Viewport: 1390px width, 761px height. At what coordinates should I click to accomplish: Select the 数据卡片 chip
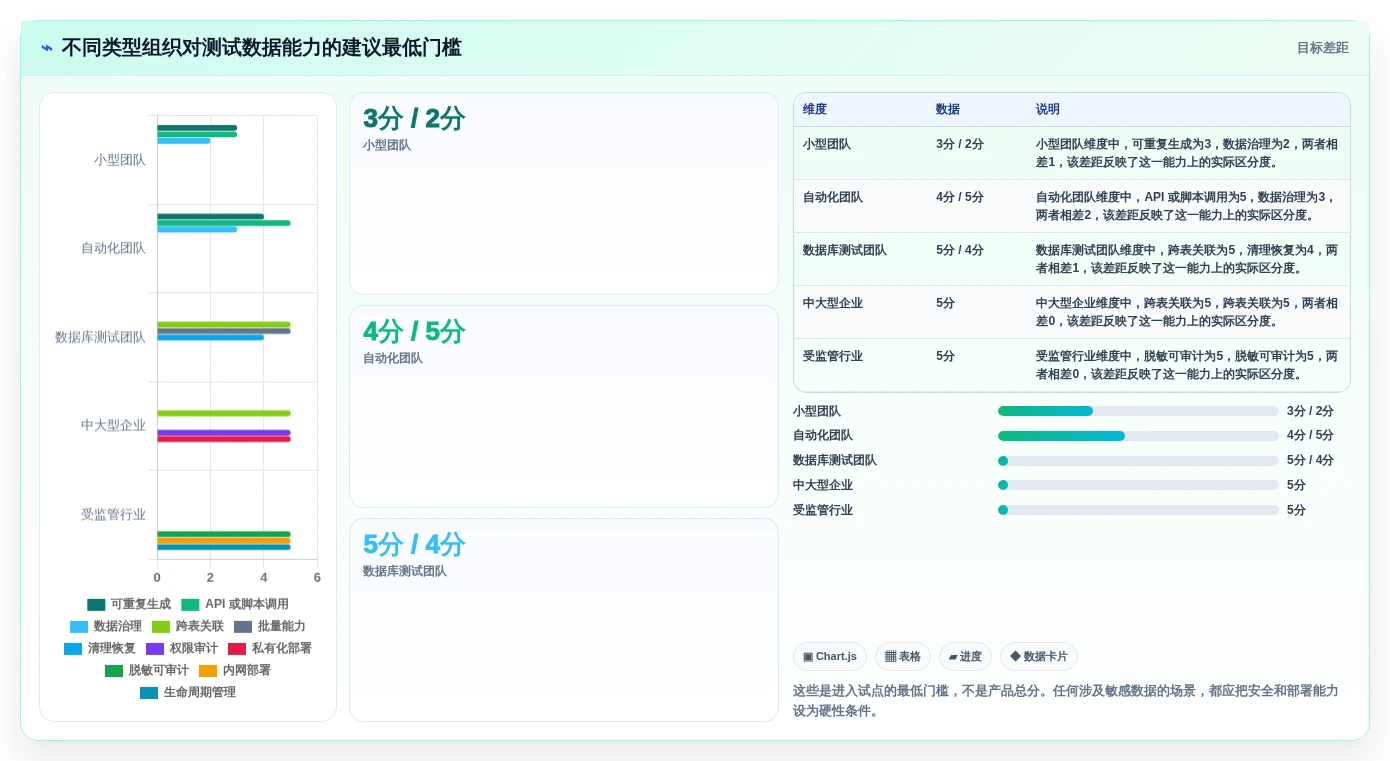click(x=1039, y=657)
